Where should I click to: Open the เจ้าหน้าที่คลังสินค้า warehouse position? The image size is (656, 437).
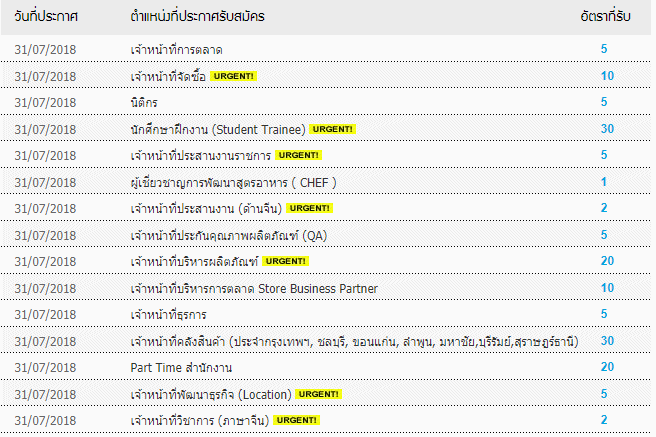pyautogui.click(x=354, y=341)
